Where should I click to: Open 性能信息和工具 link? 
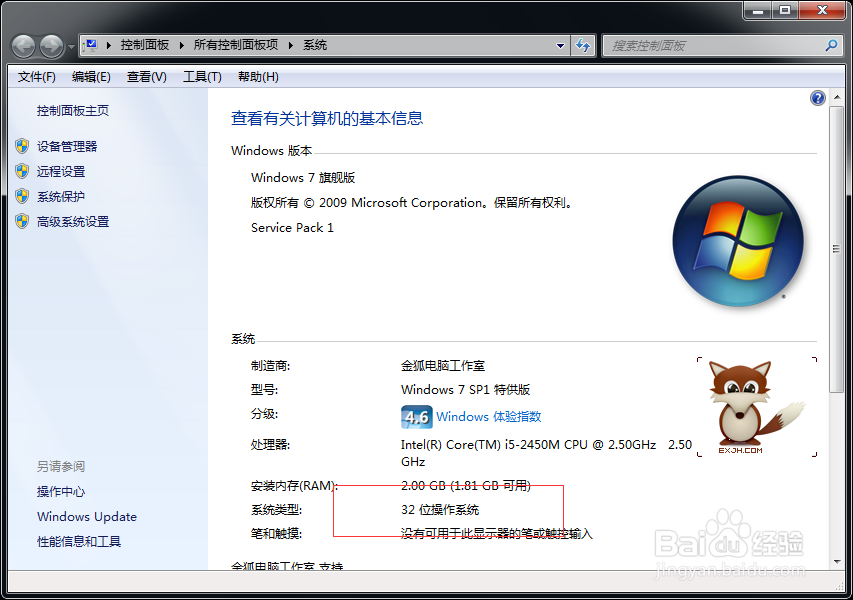[79, 541]
